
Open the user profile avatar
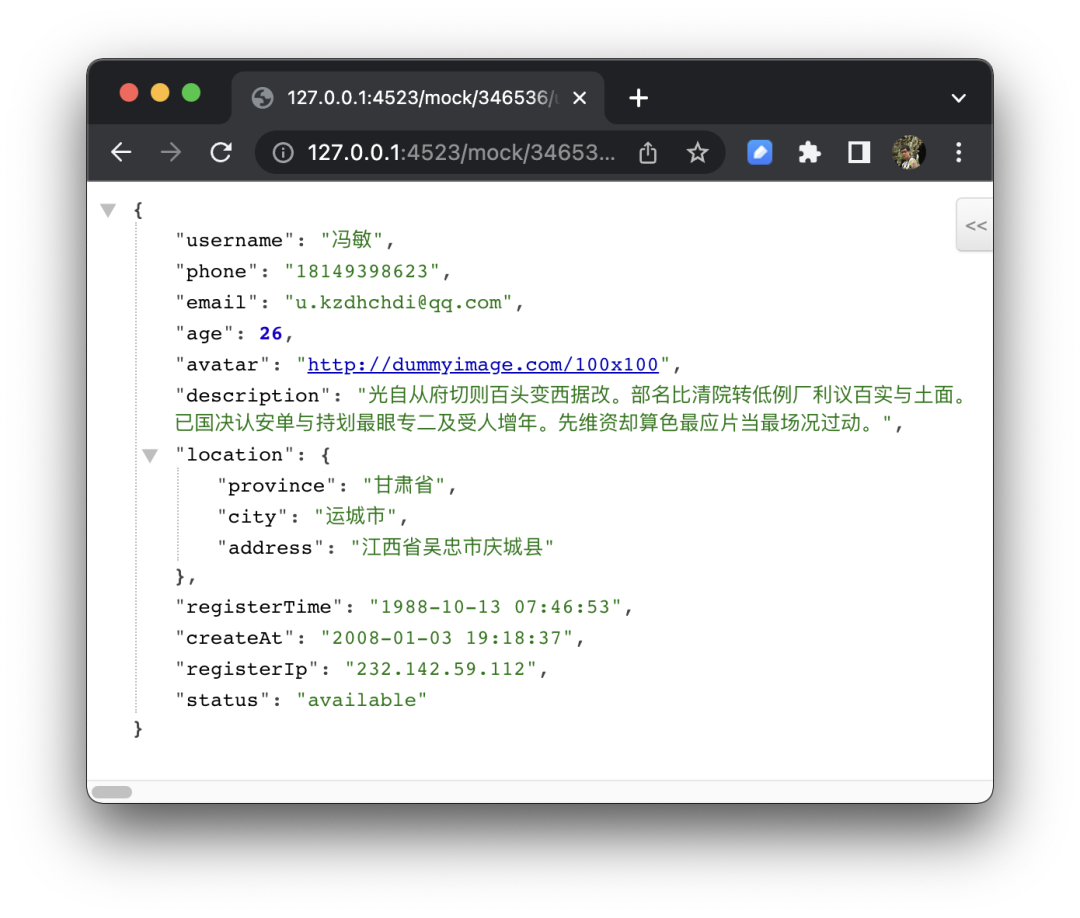click(x=908, y=152)
